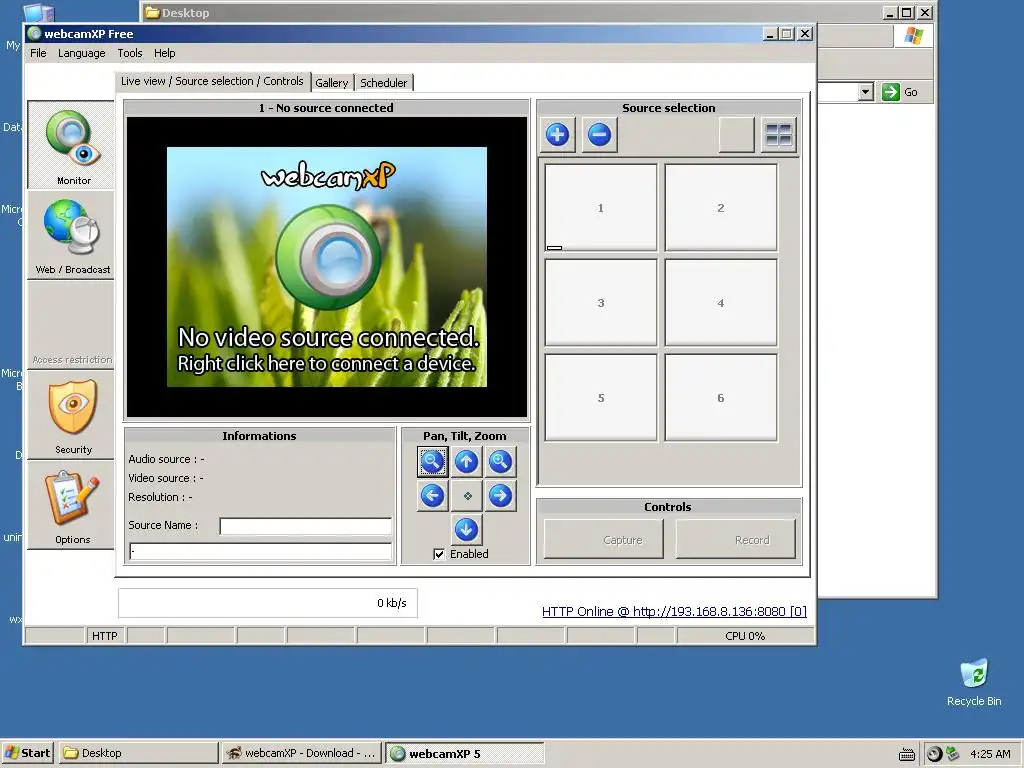Viewport: 1024px width, 768px height.
Task: Click the system tray clock
Action: click(990, 754)
